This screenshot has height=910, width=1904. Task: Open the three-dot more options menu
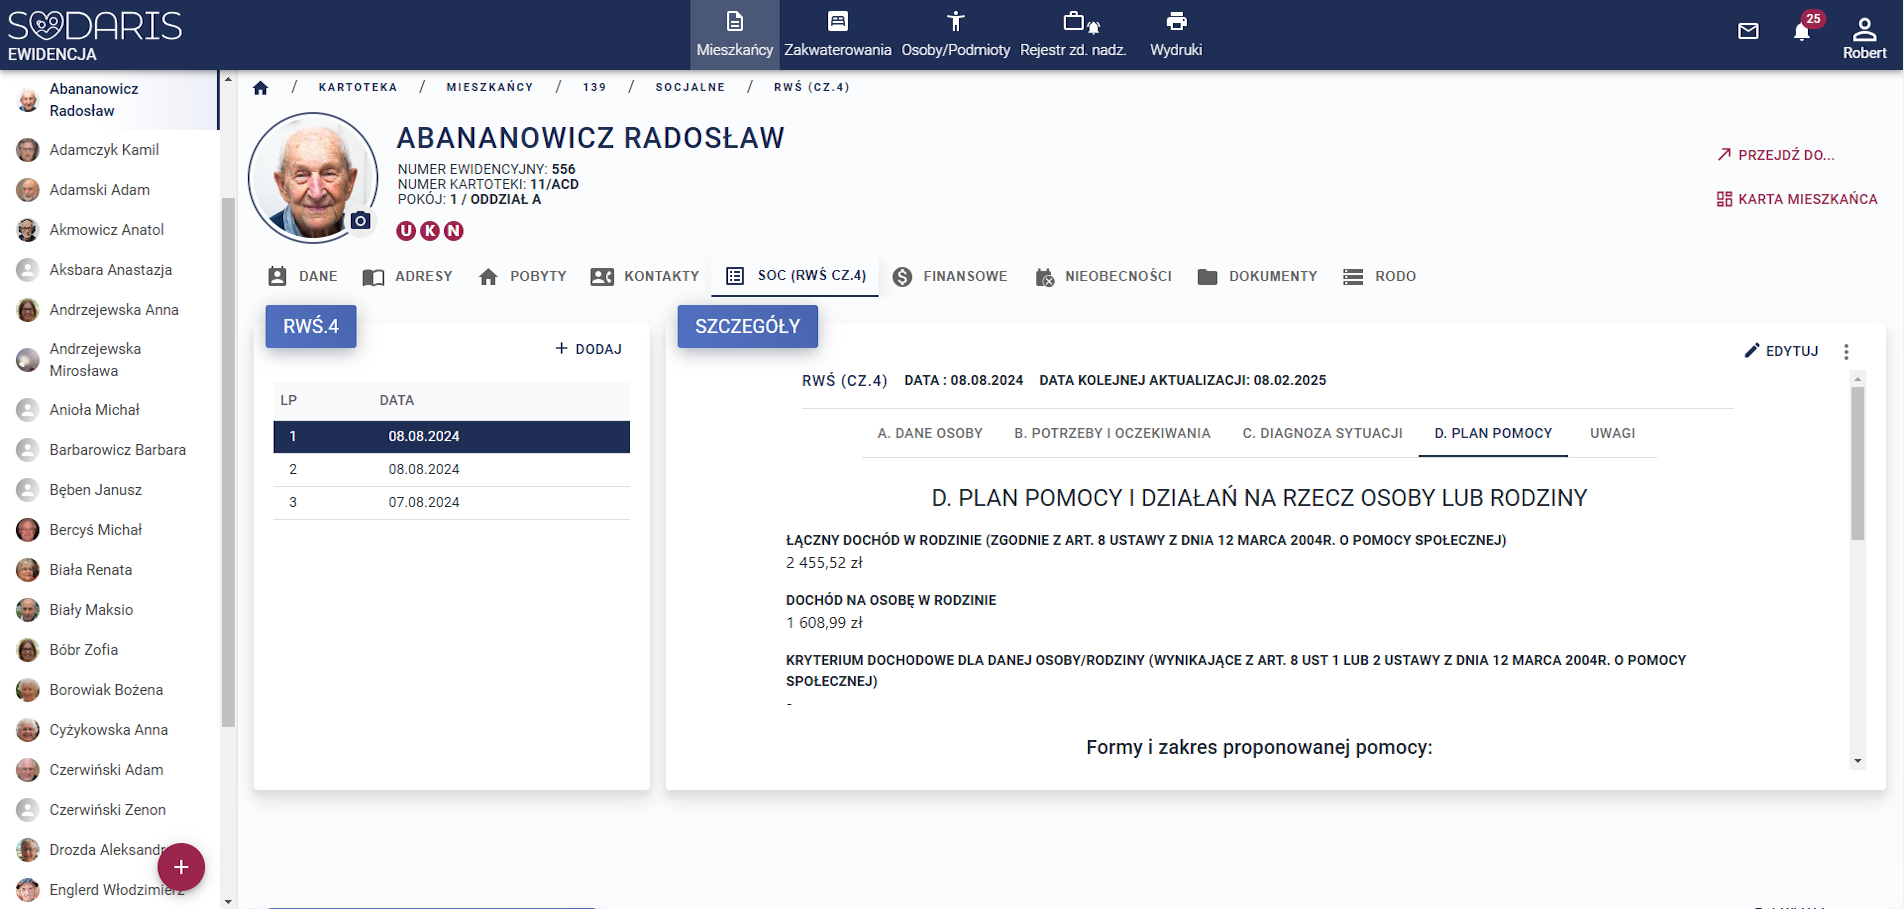click(1846, 352)
